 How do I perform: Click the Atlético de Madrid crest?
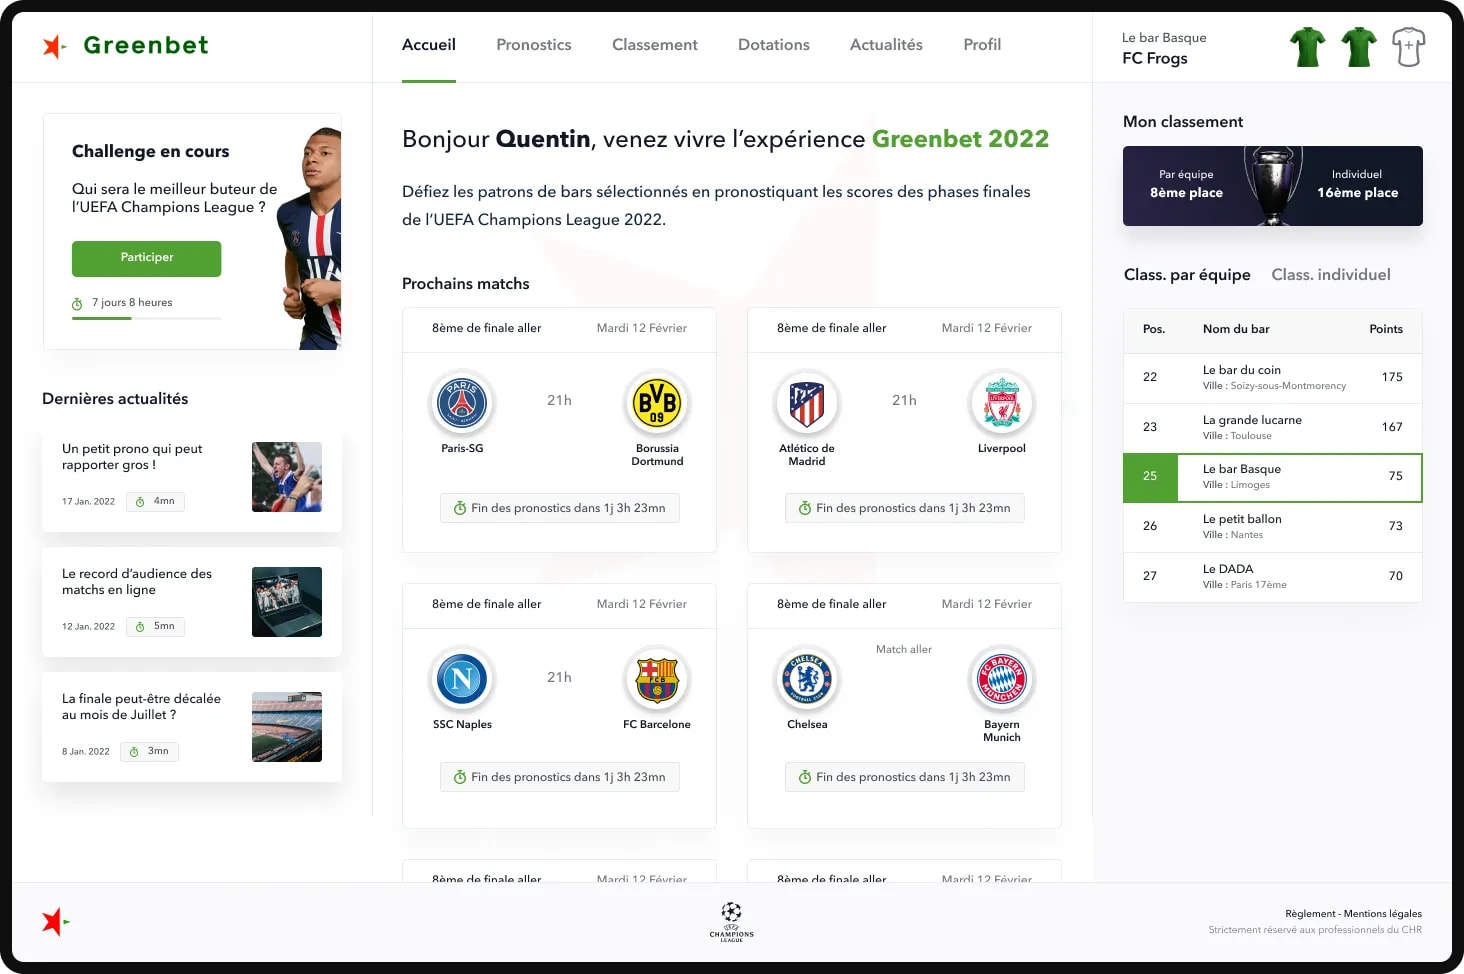(x=807, y=403)
